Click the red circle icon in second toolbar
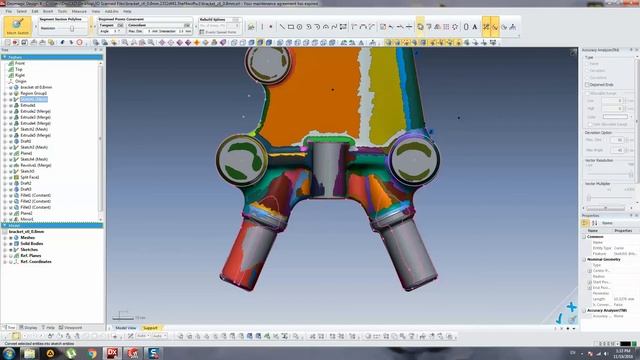640x360 pixels. click(x=80, y=42)
